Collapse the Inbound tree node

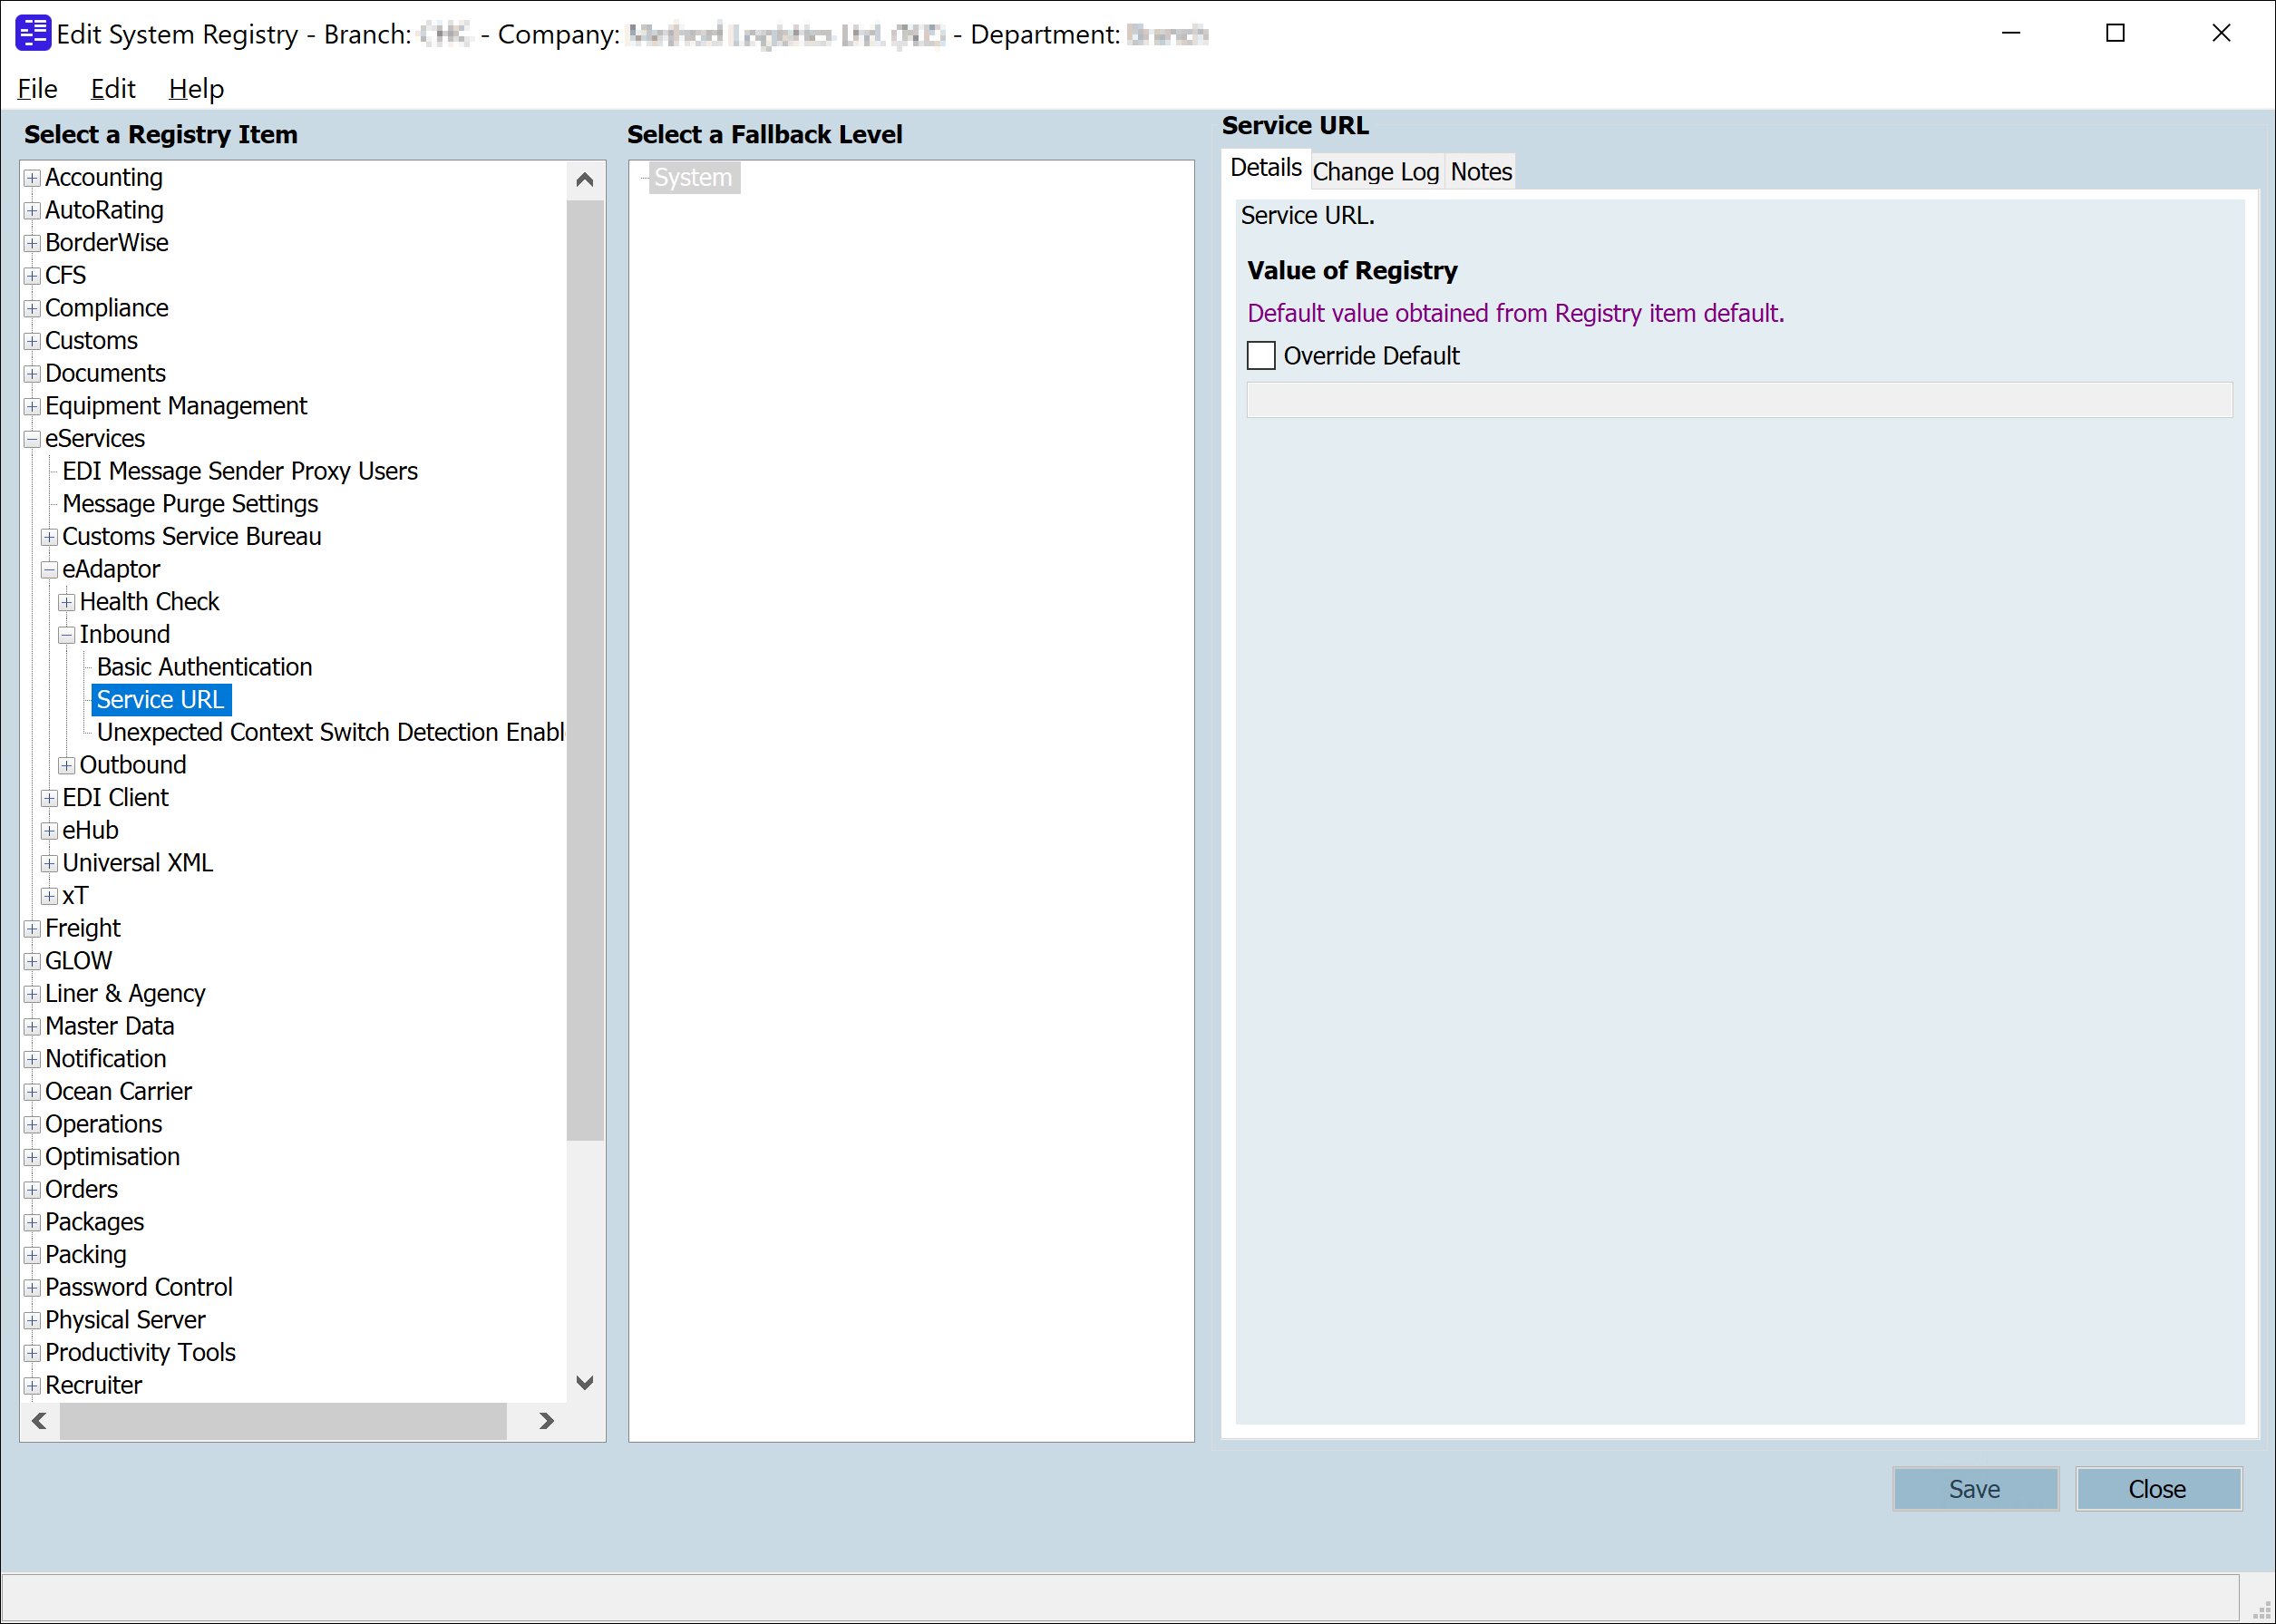67,635
